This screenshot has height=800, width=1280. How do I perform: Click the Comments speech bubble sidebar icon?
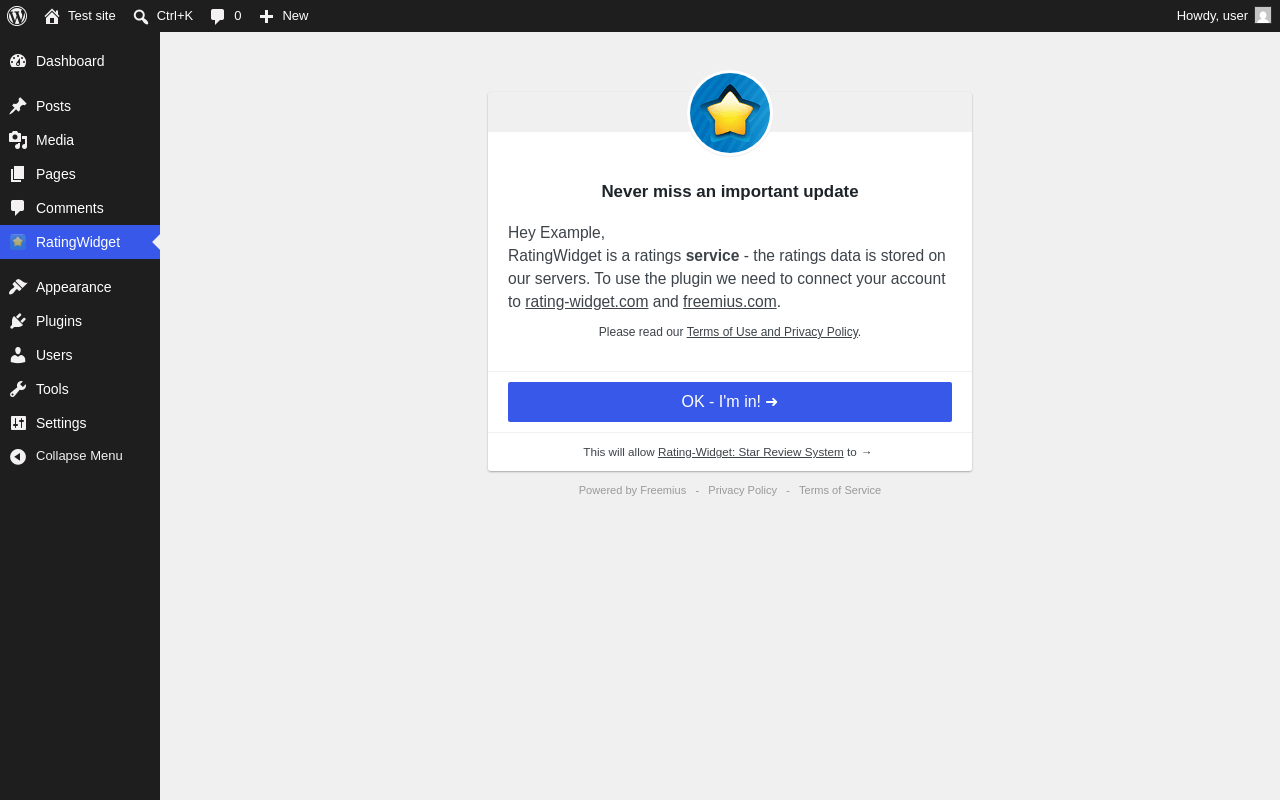pos(18,208)
